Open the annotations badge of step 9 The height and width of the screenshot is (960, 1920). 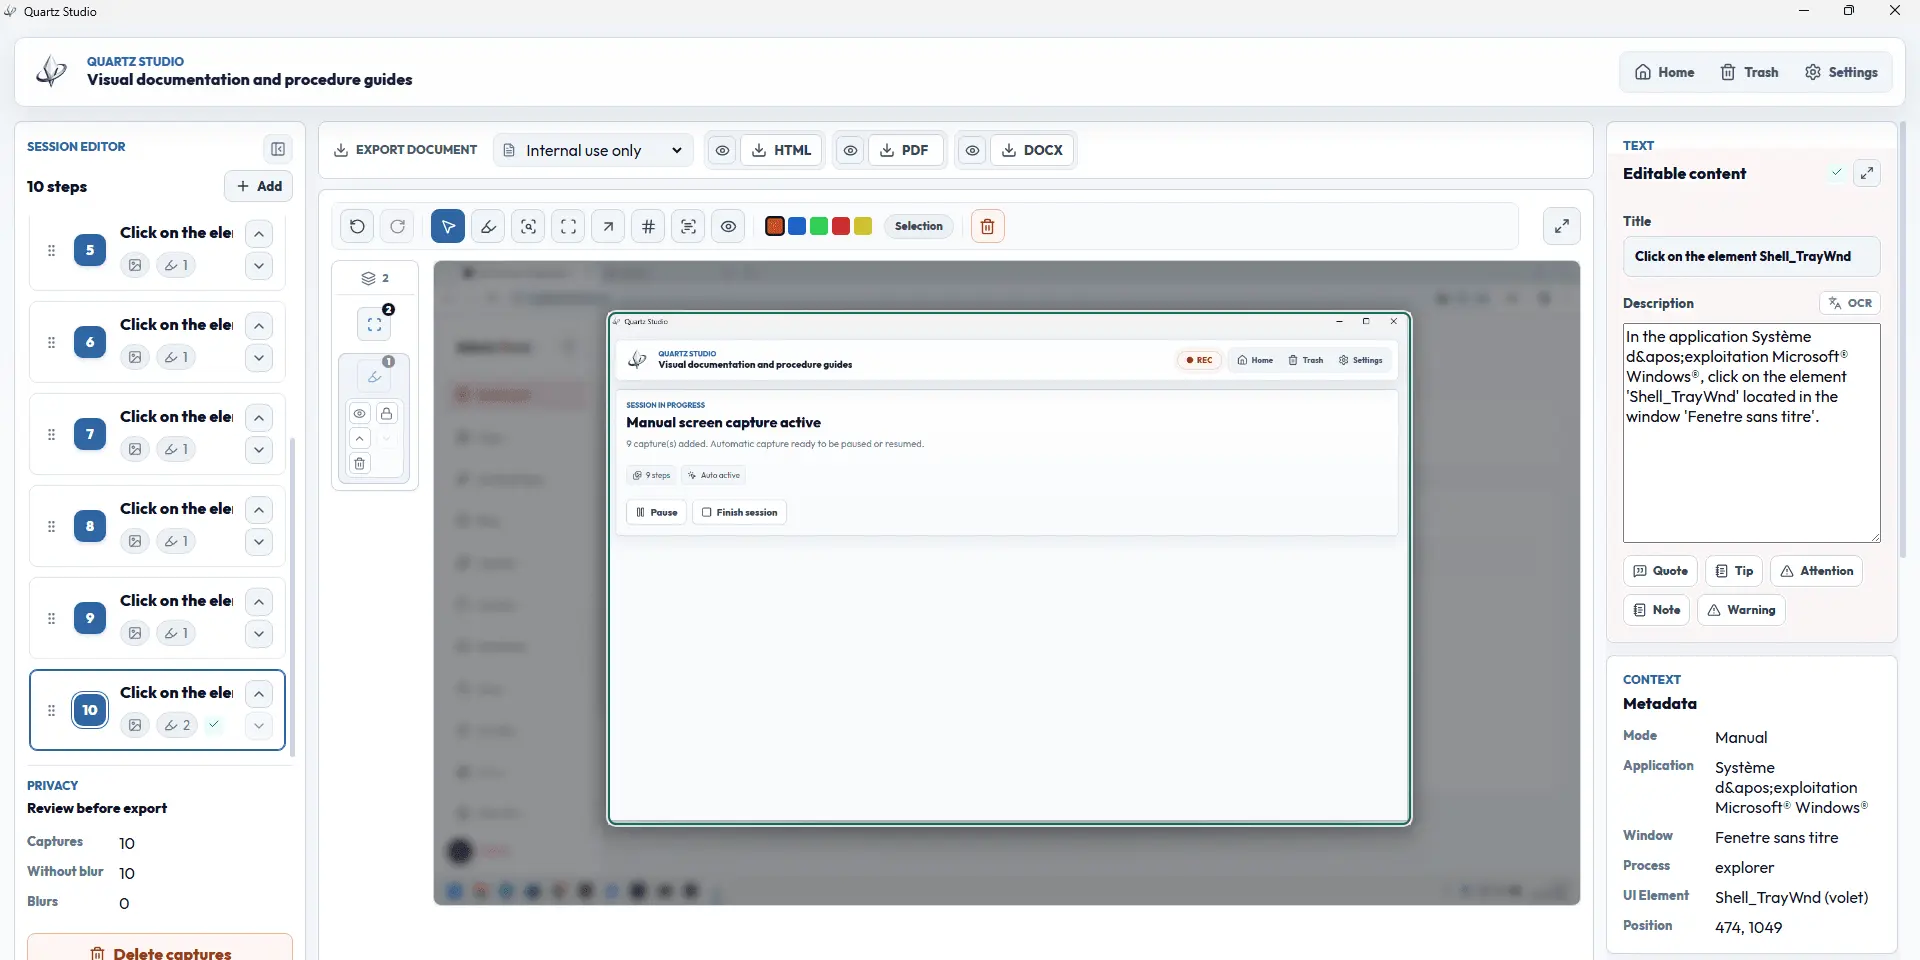click(176, 633)
